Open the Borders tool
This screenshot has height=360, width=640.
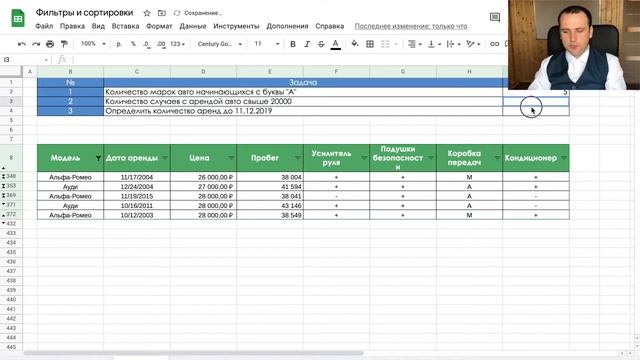[370, 44]
